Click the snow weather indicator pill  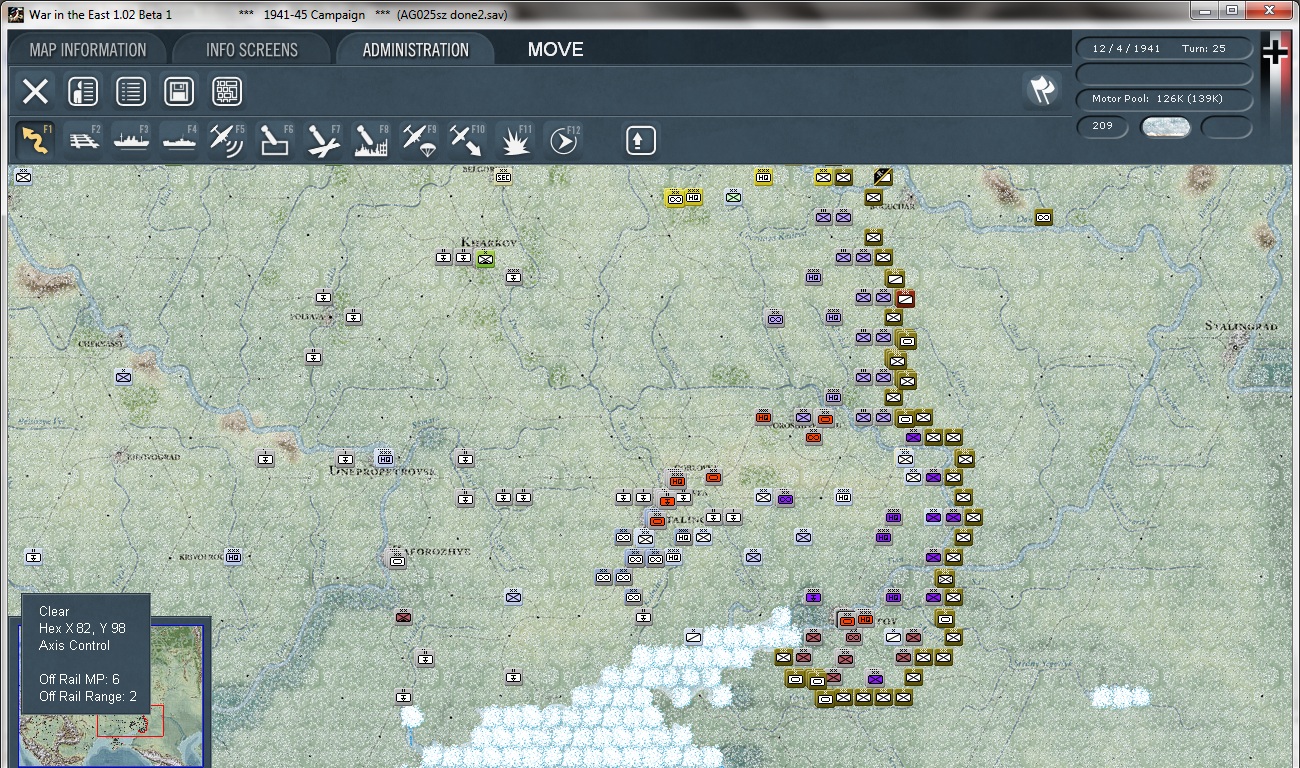[x=1166, y=127]
